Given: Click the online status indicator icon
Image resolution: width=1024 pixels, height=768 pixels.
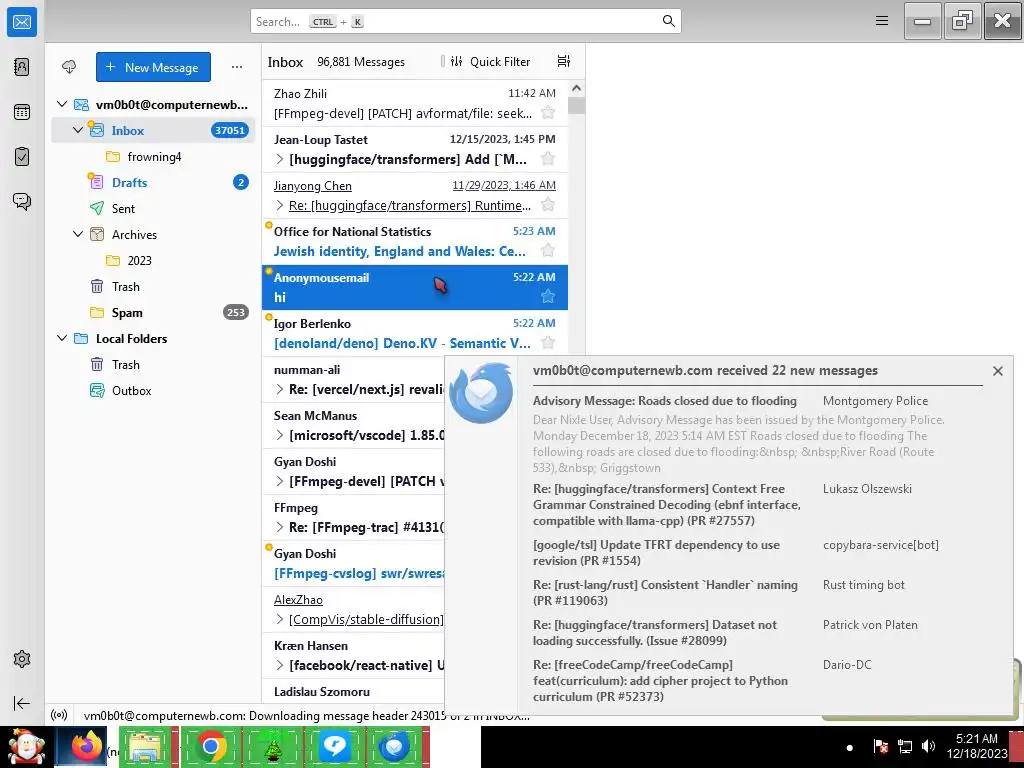Looking at the screenshot, I should coord(59,715).
